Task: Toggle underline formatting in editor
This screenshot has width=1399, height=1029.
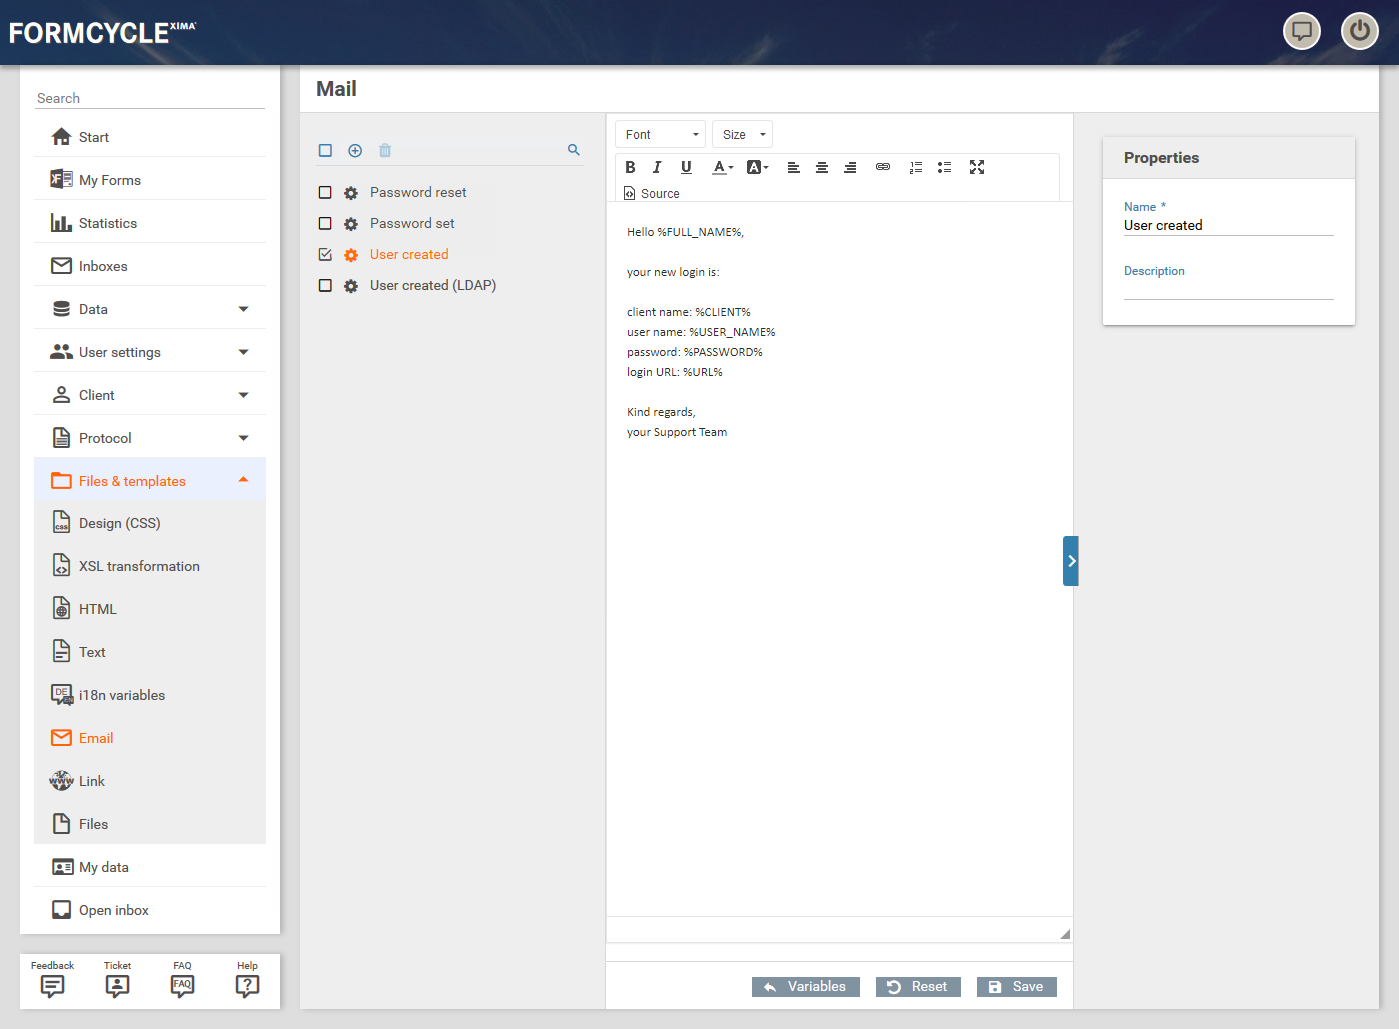Action: pos(686,167)
